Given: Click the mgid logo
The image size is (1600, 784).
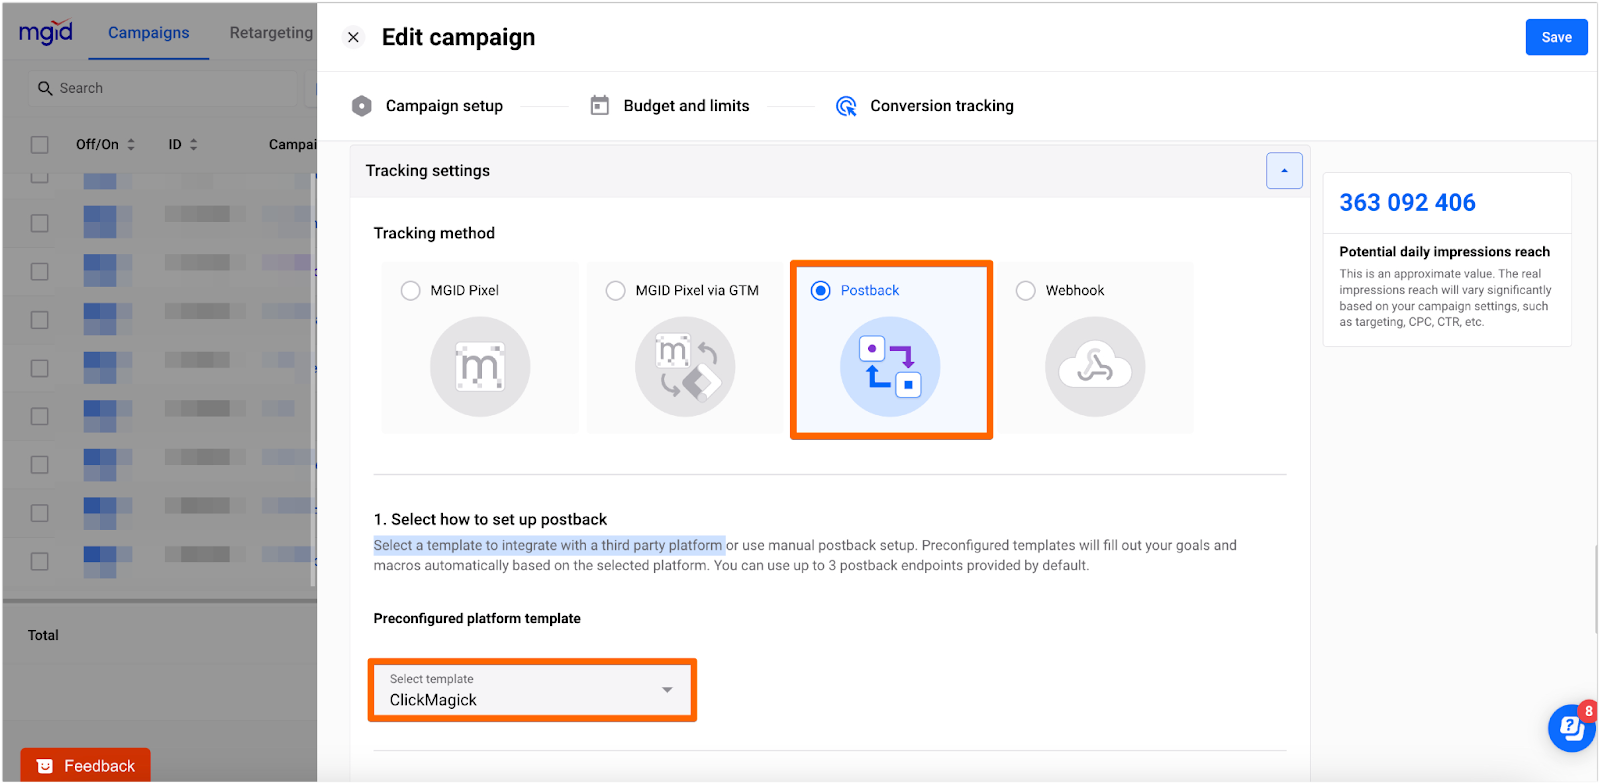Looking at the screenshot, I should 46,33.
